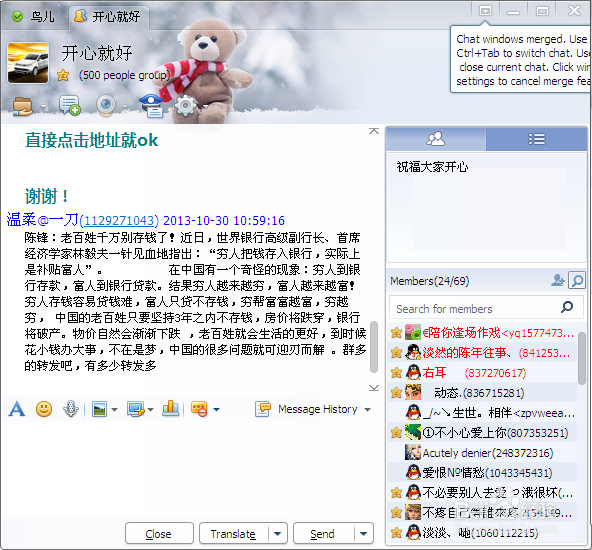Select member ①不小心爱上你(807353251)
Image resolution: width=592 pixels, height=550 pixels.
pyautogui.click(x=483, y=433)
